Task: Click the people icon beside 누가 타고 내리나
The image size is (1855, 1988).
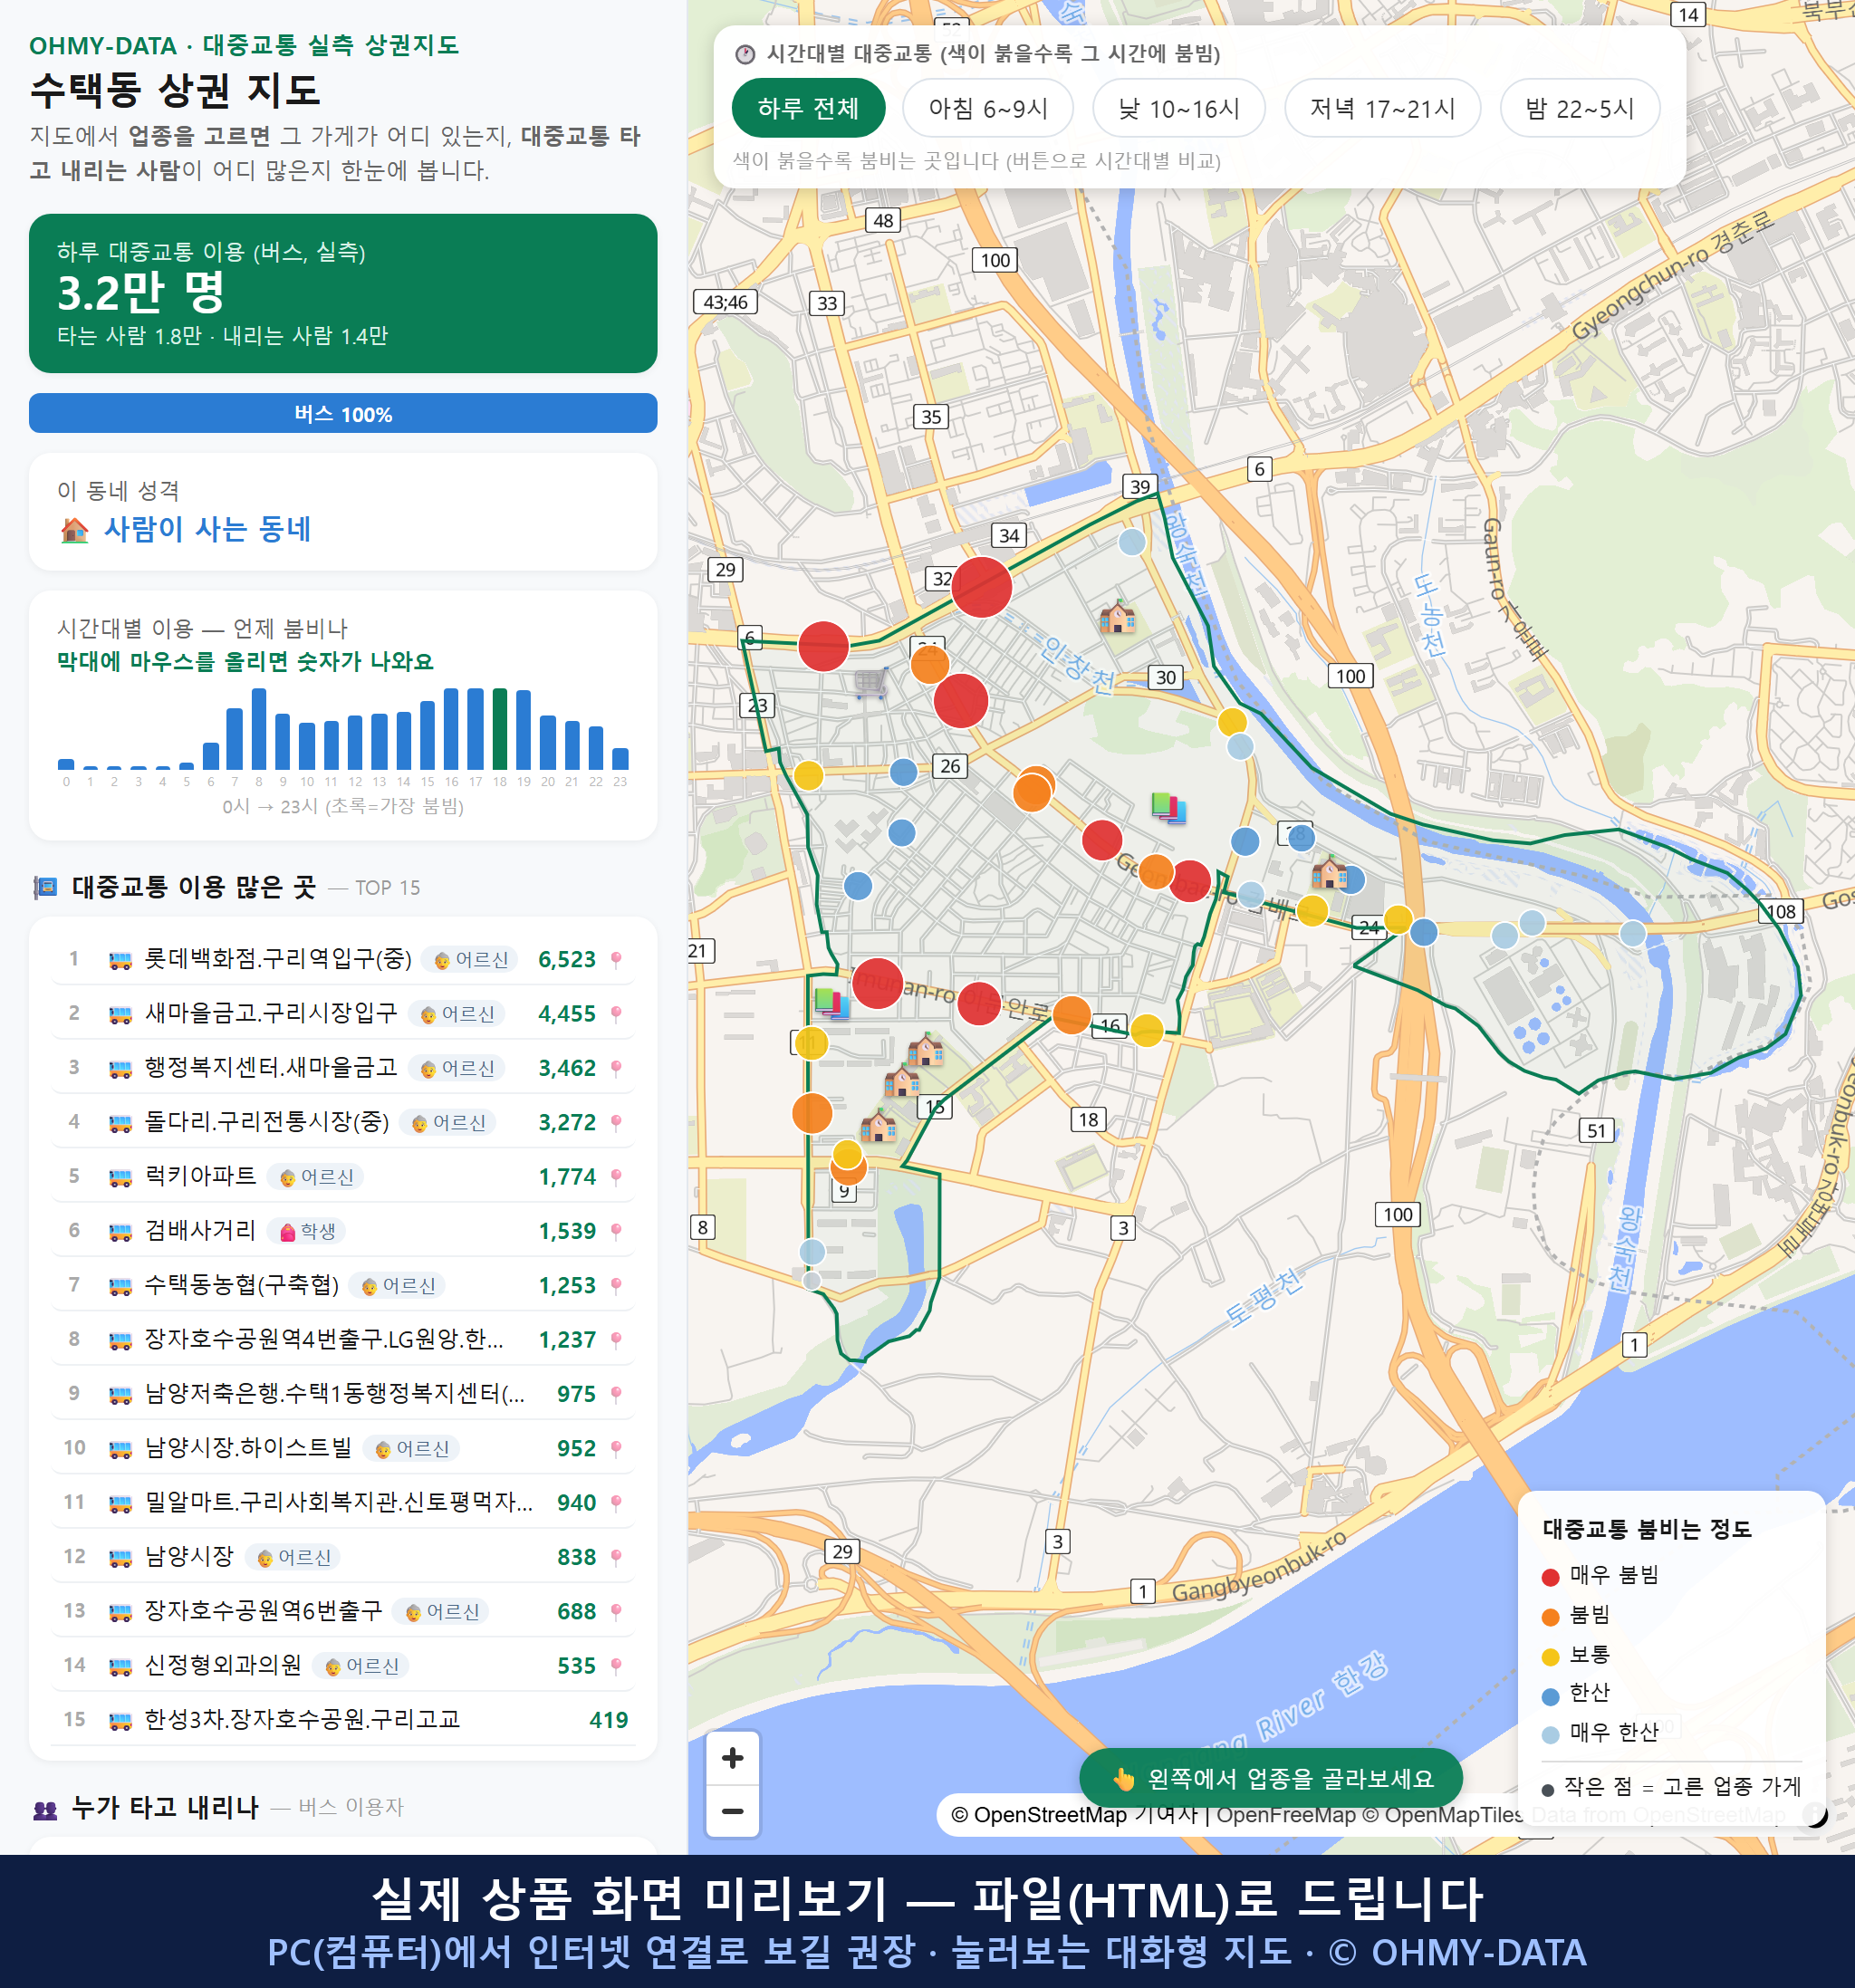Action: (x=45, y=1808)
